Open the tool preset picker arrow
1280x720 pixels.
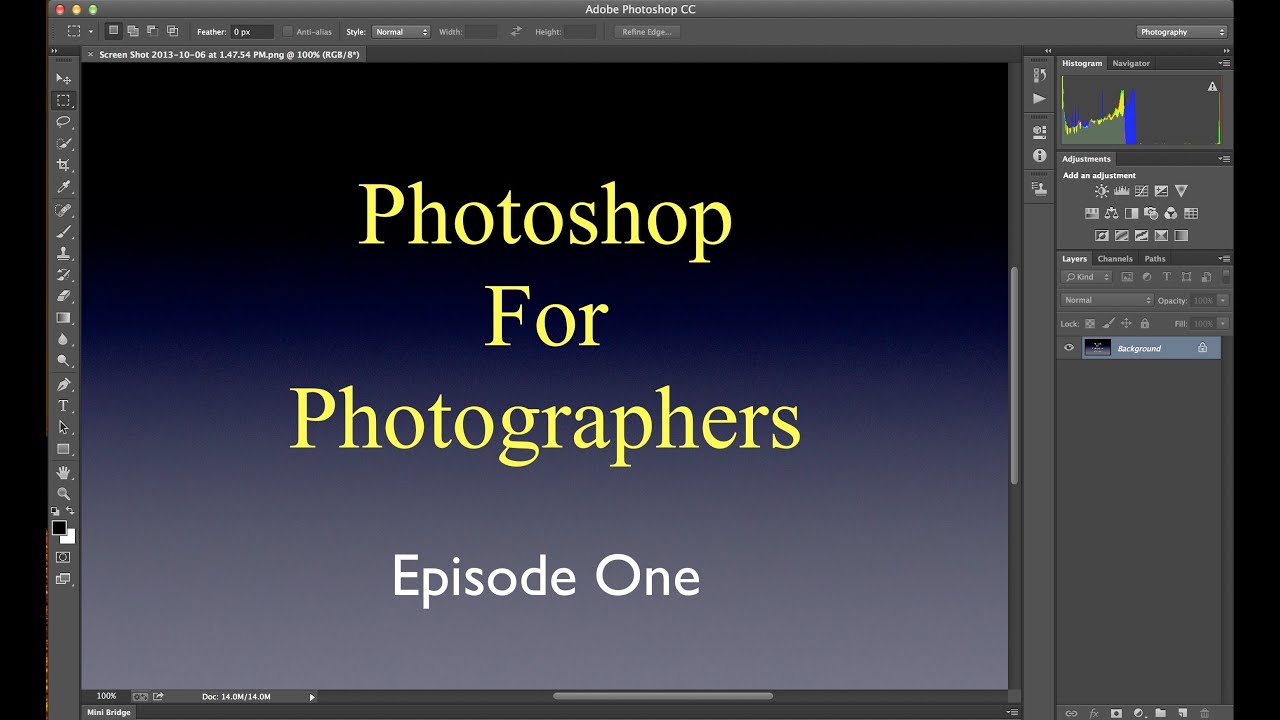click(x=90, y=32)
